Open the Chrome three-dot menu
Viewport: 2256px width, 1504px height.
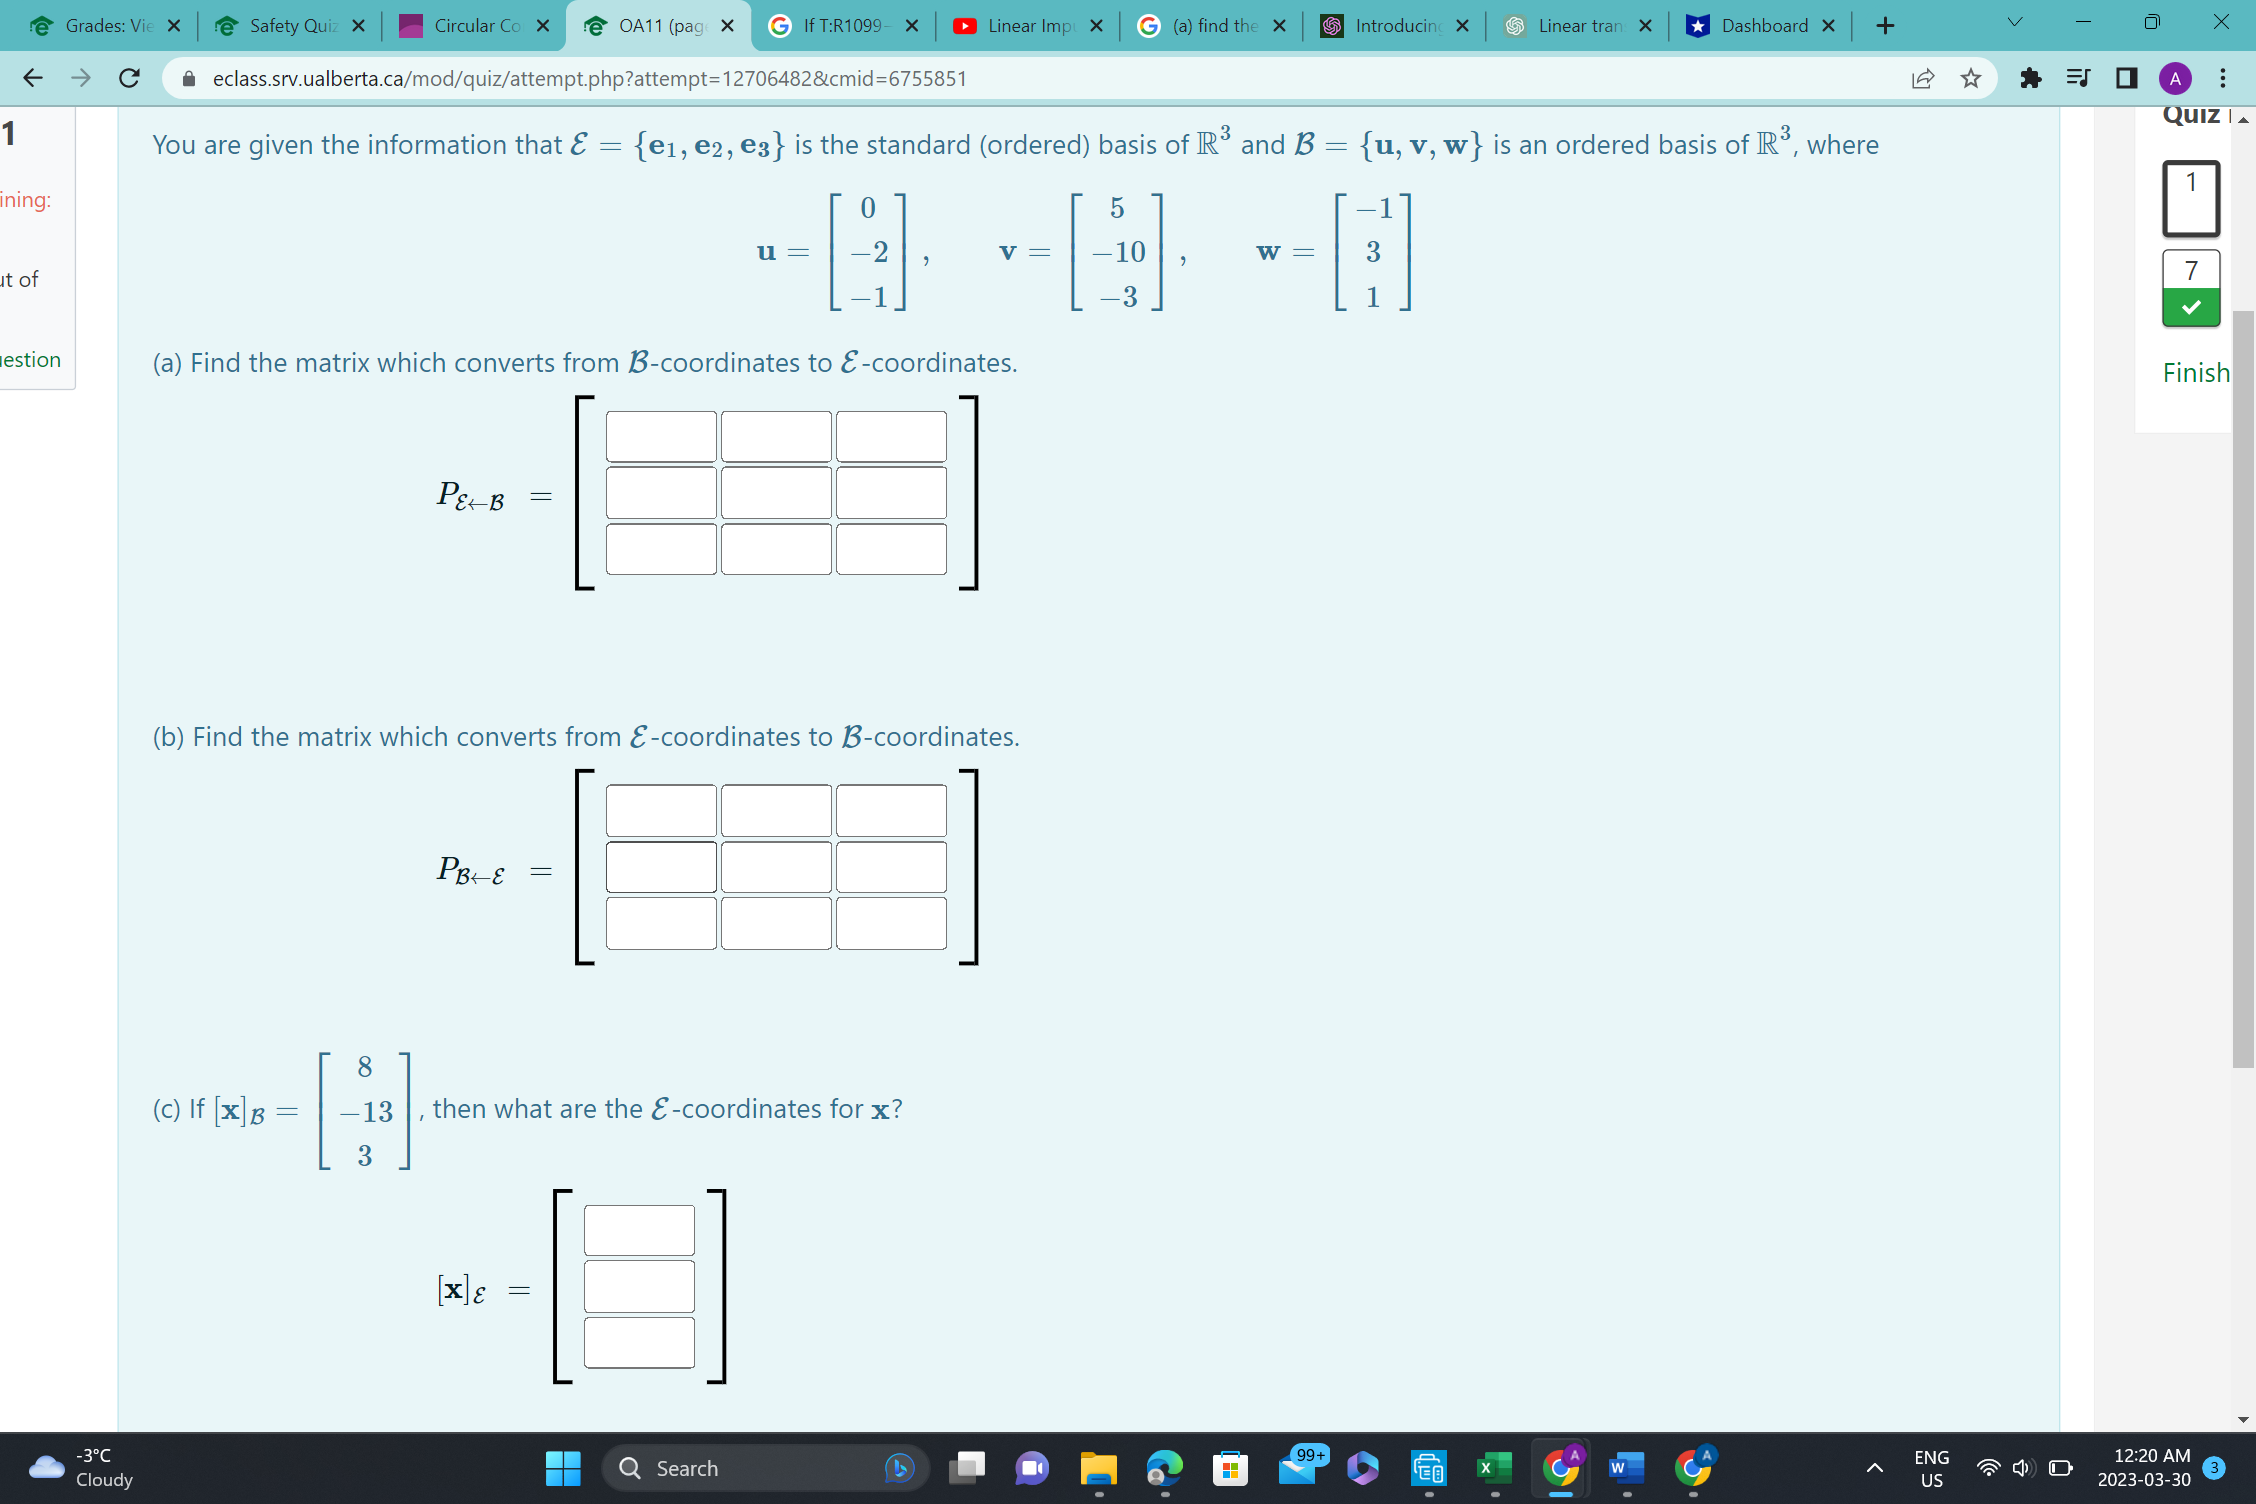coord(2222,78)
